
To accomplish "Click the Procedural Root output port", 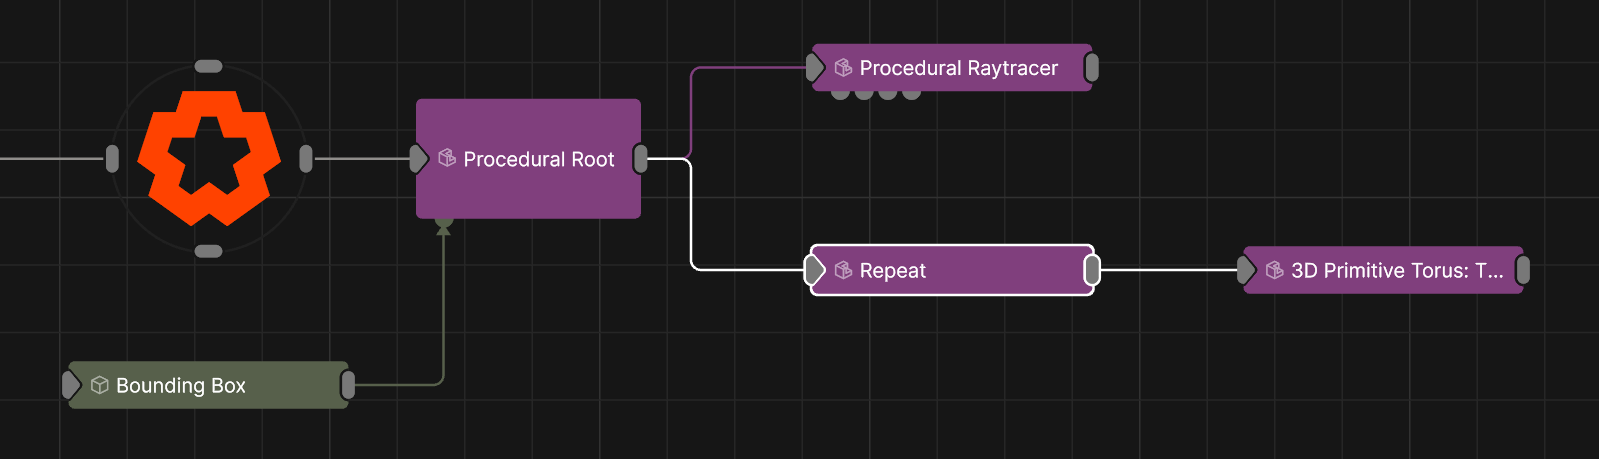I will 641,158.
